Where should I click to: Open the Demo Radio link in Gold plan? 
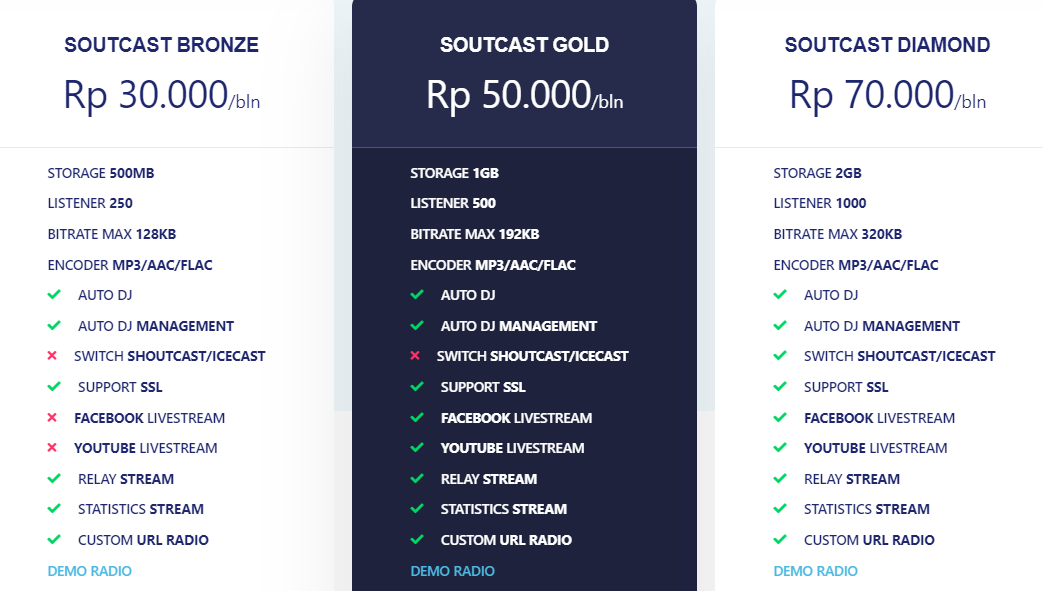[x=452, y=570]
